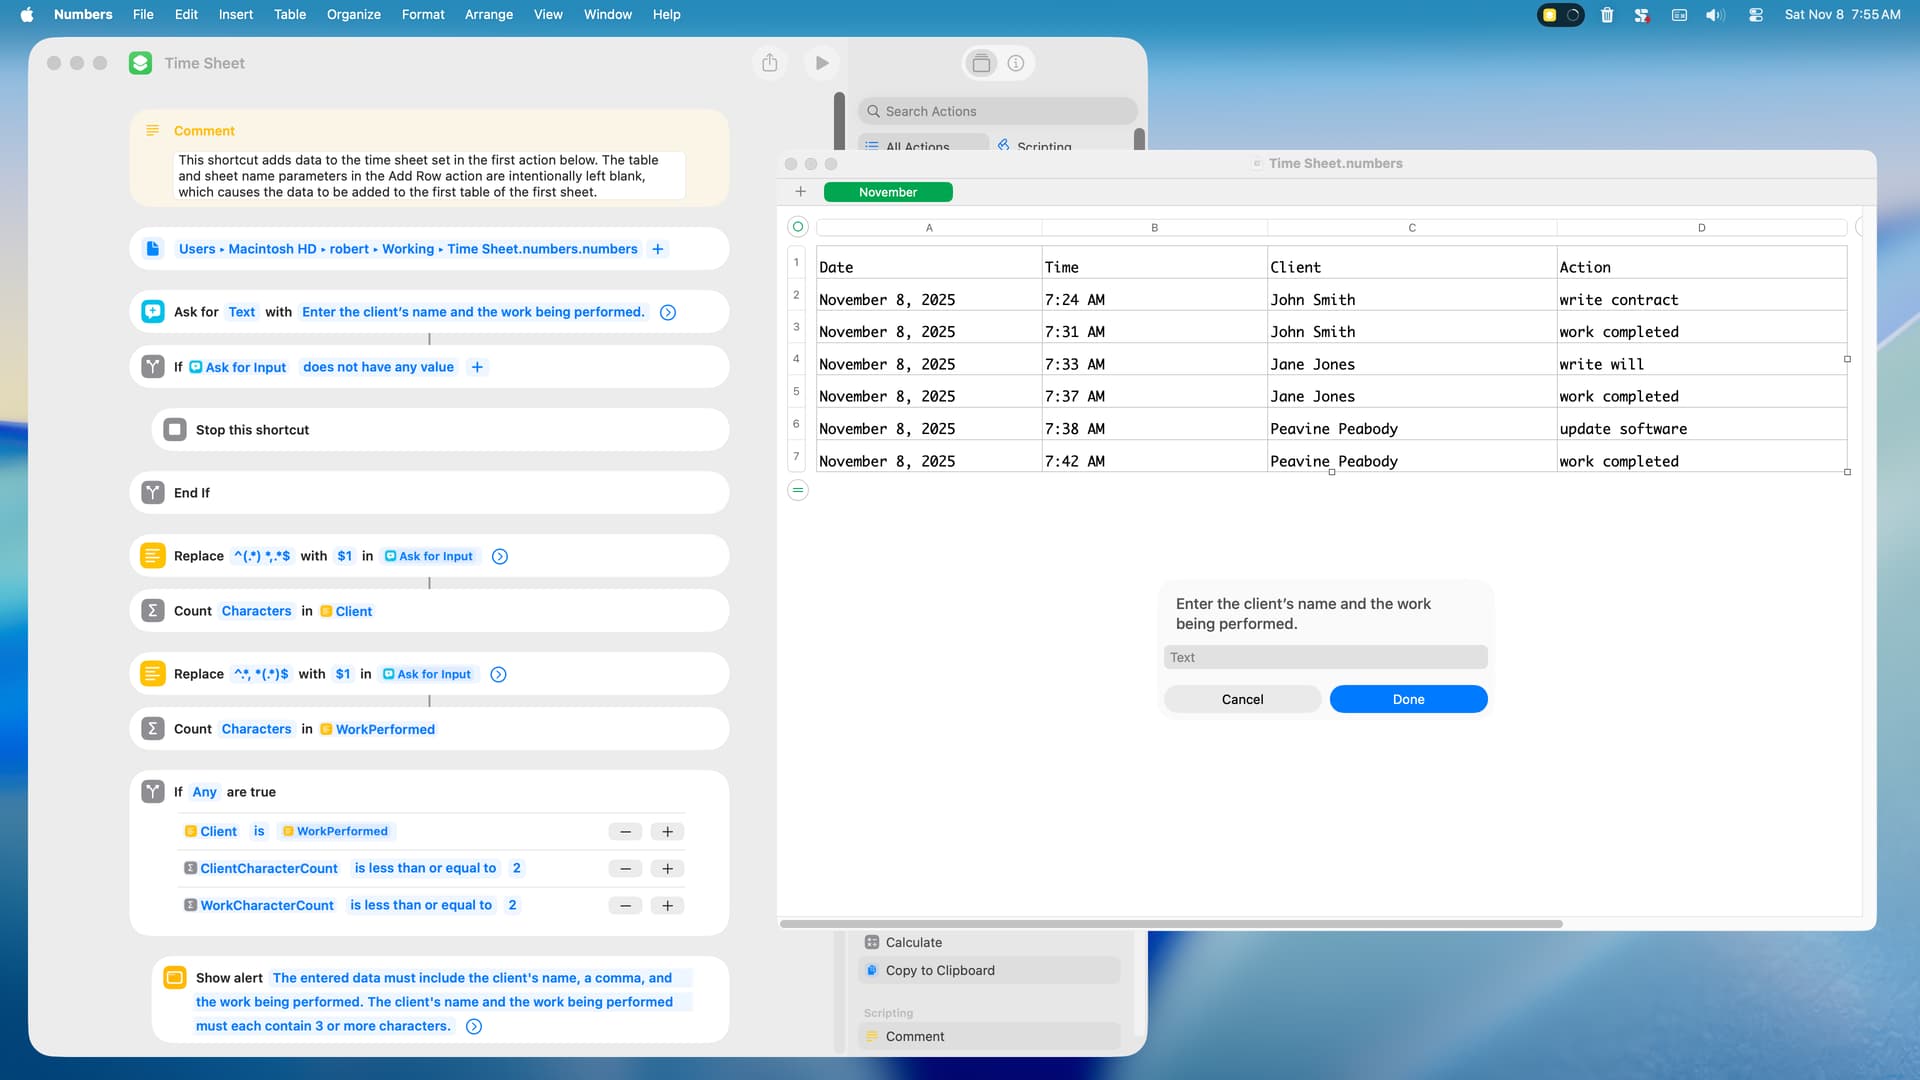This screenshot has width=1920, height=1080.
Task: Select the November sheet tab
Action: point(887,192)
